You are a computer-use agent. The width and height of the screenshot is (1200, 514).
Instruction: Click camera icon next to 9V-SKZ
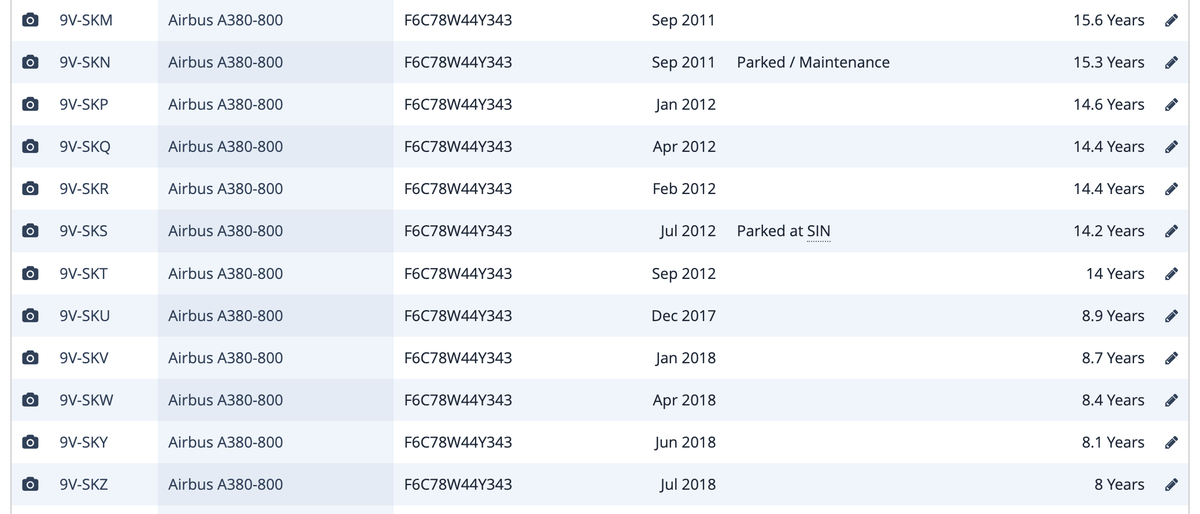[31, 485]
